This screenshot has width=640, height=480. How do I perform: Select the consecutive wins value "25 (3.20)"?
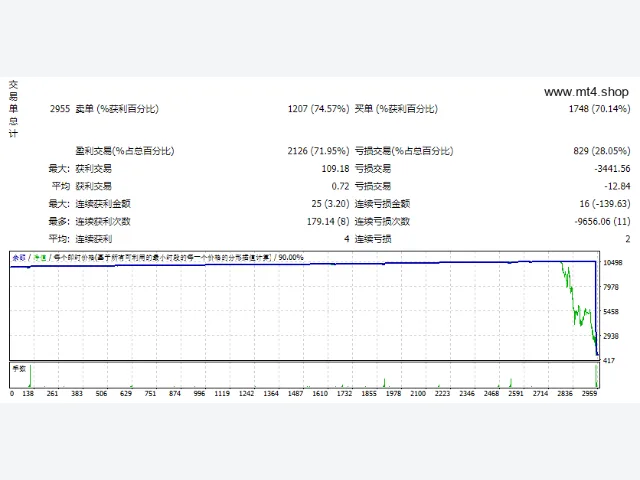tap(330, 204)
